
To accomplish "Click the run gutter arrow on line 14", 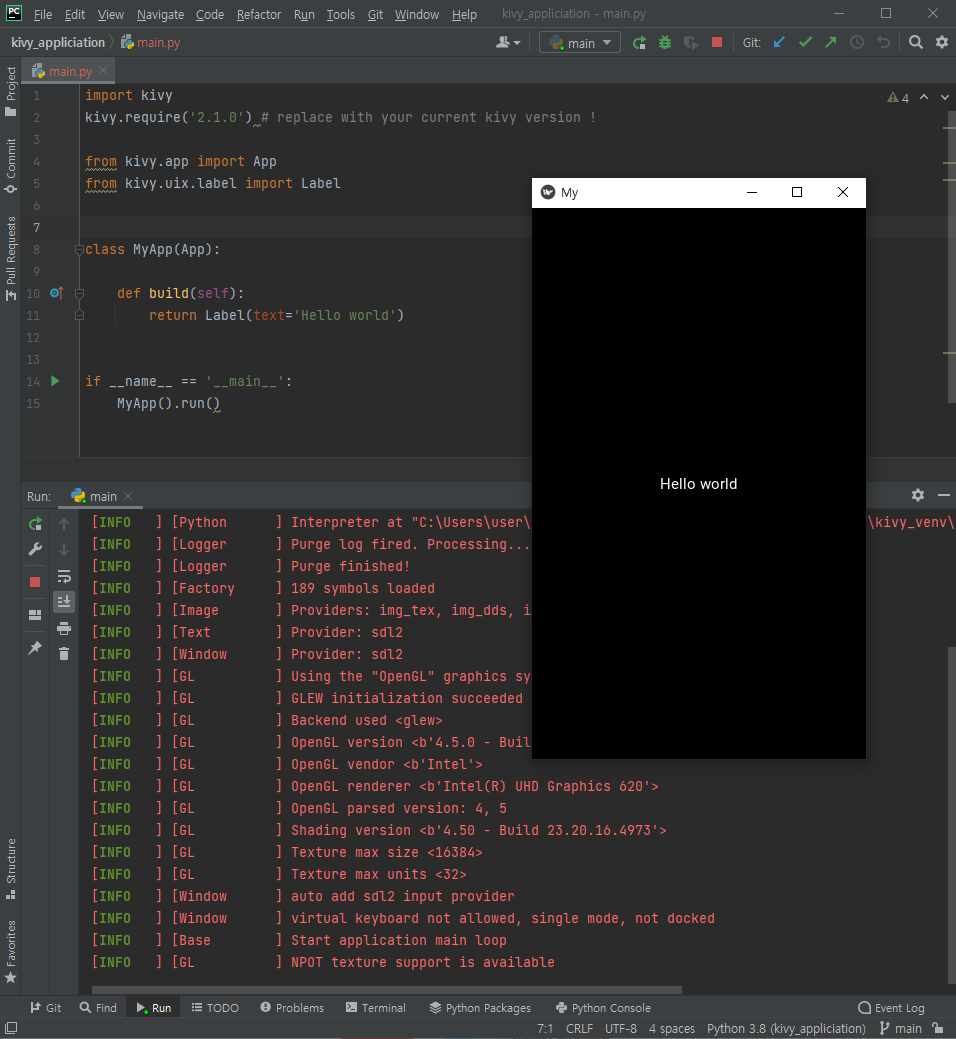I will tap(55, 381).
